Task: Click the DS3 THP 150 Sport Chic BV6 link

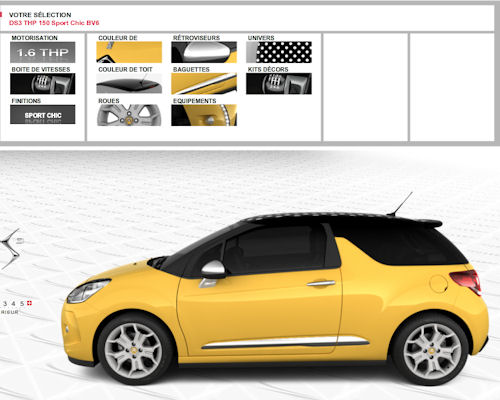Action: pos(54,23)
